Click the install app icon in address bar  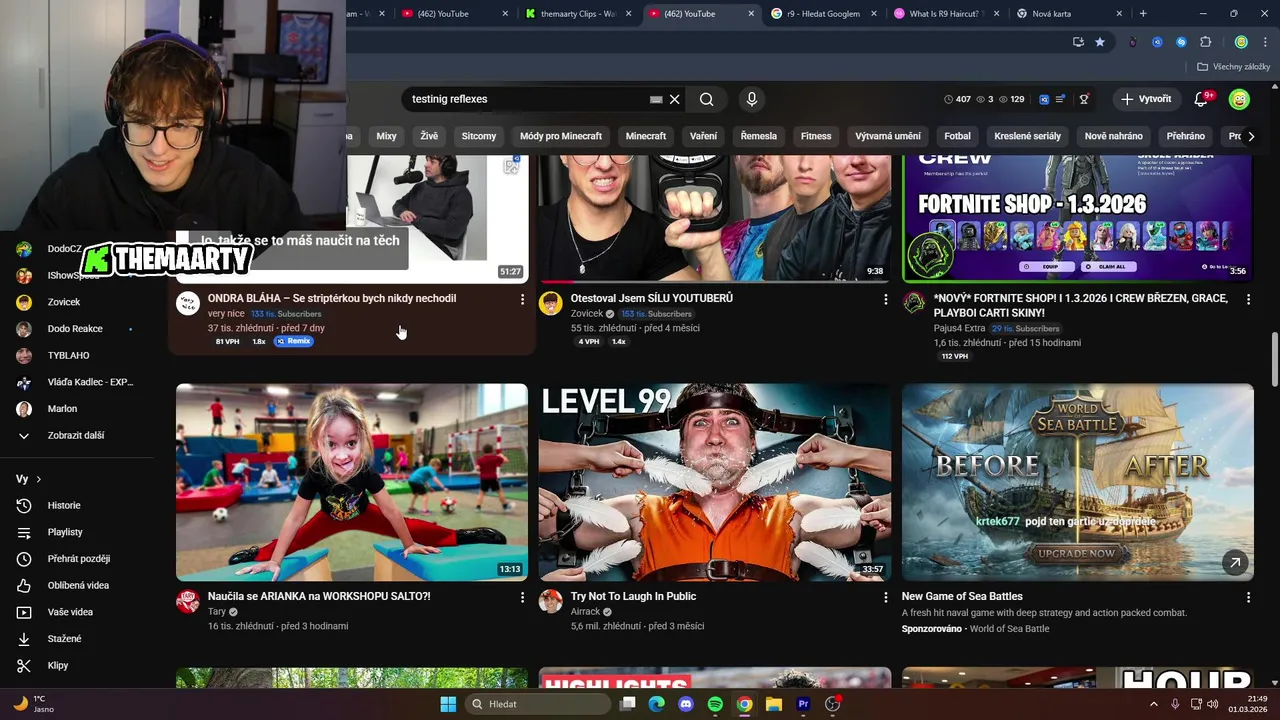pos(1078,42)
